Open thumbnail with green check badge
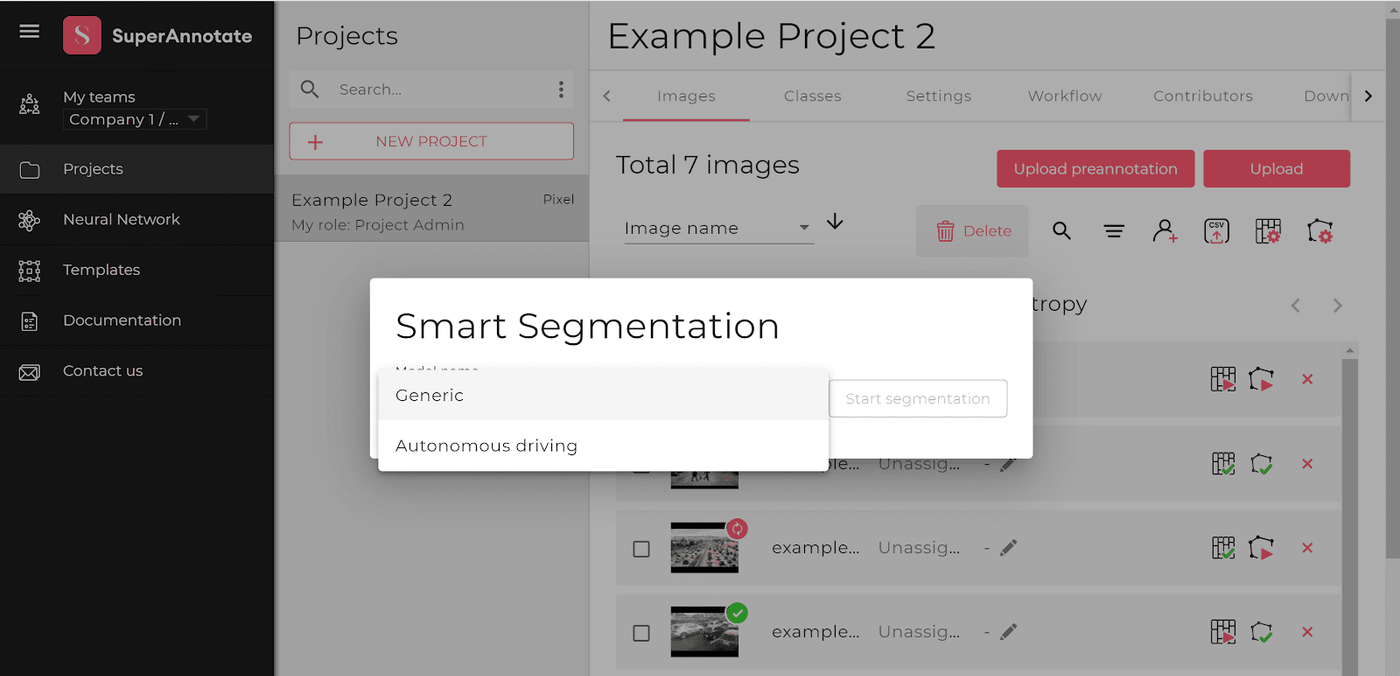The height and width of the screenshot is (676, 1400). point(704,633)
